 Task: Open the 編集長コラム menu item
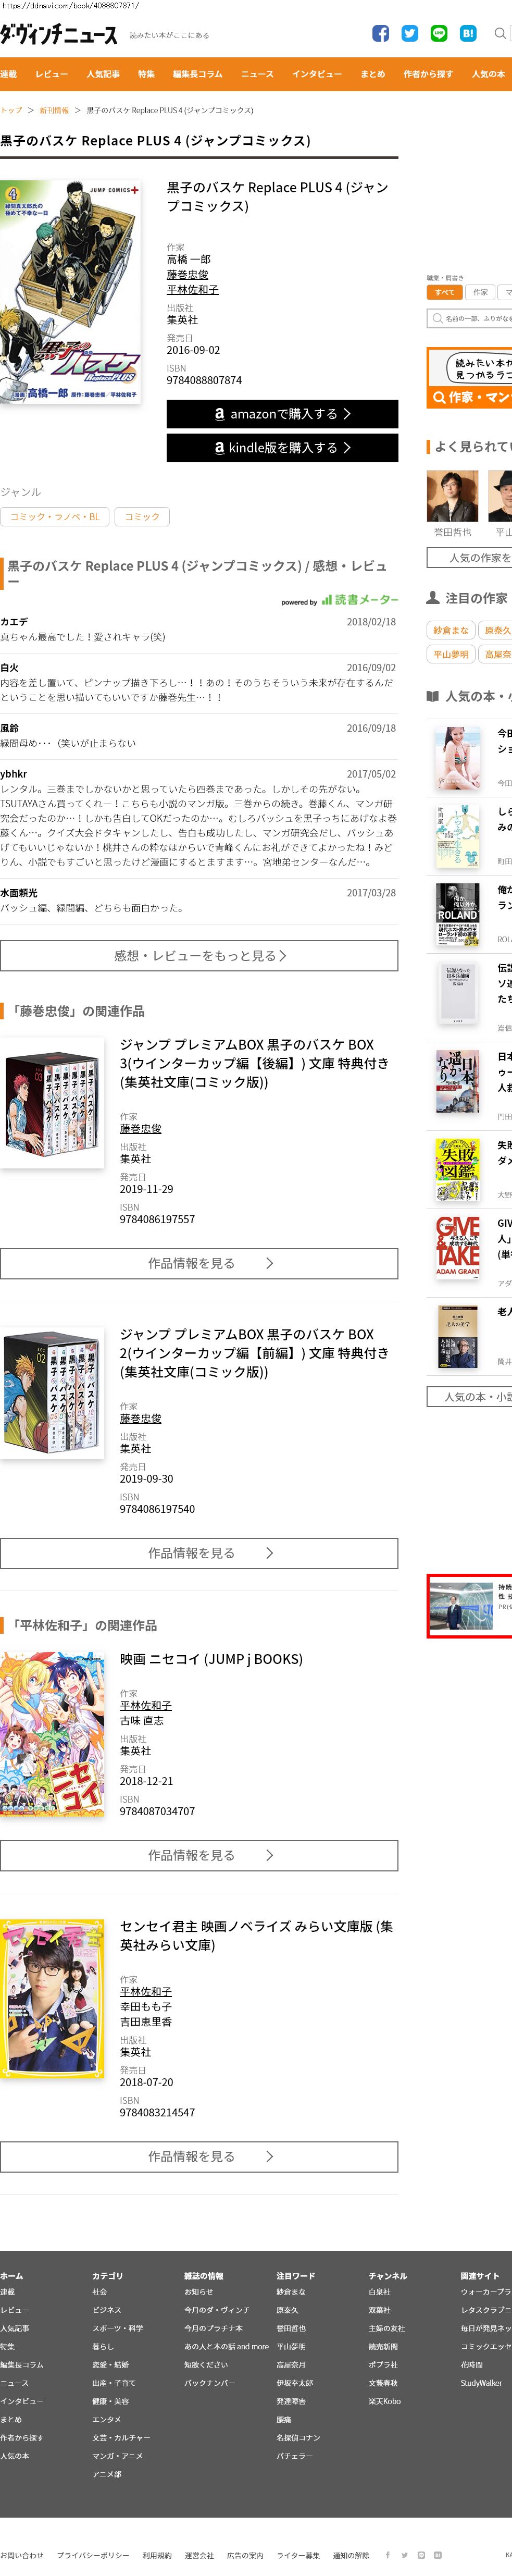pos(198,74)
